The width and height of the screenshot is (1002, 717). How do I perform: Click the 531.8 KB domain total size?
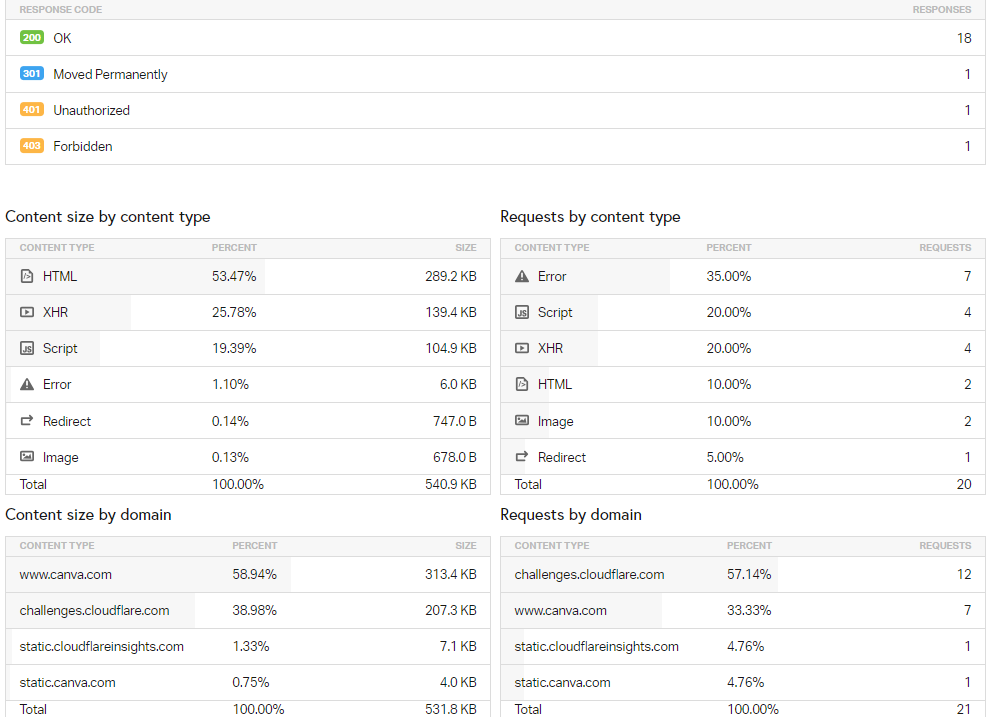[x=451, y=709]
